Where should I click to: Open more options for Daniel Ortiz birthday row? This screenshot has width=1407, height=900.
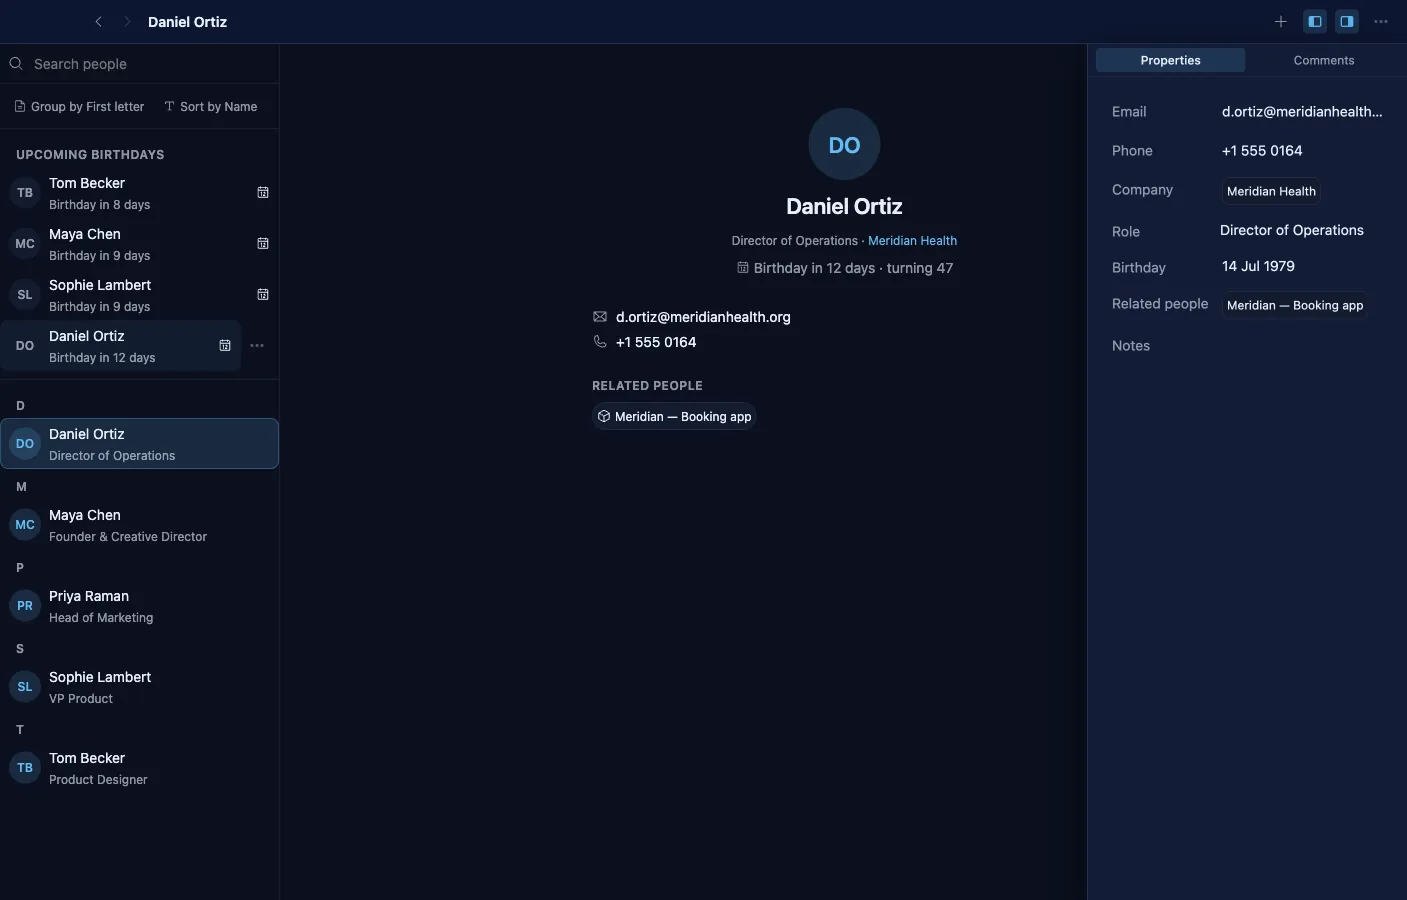(257, 345)
